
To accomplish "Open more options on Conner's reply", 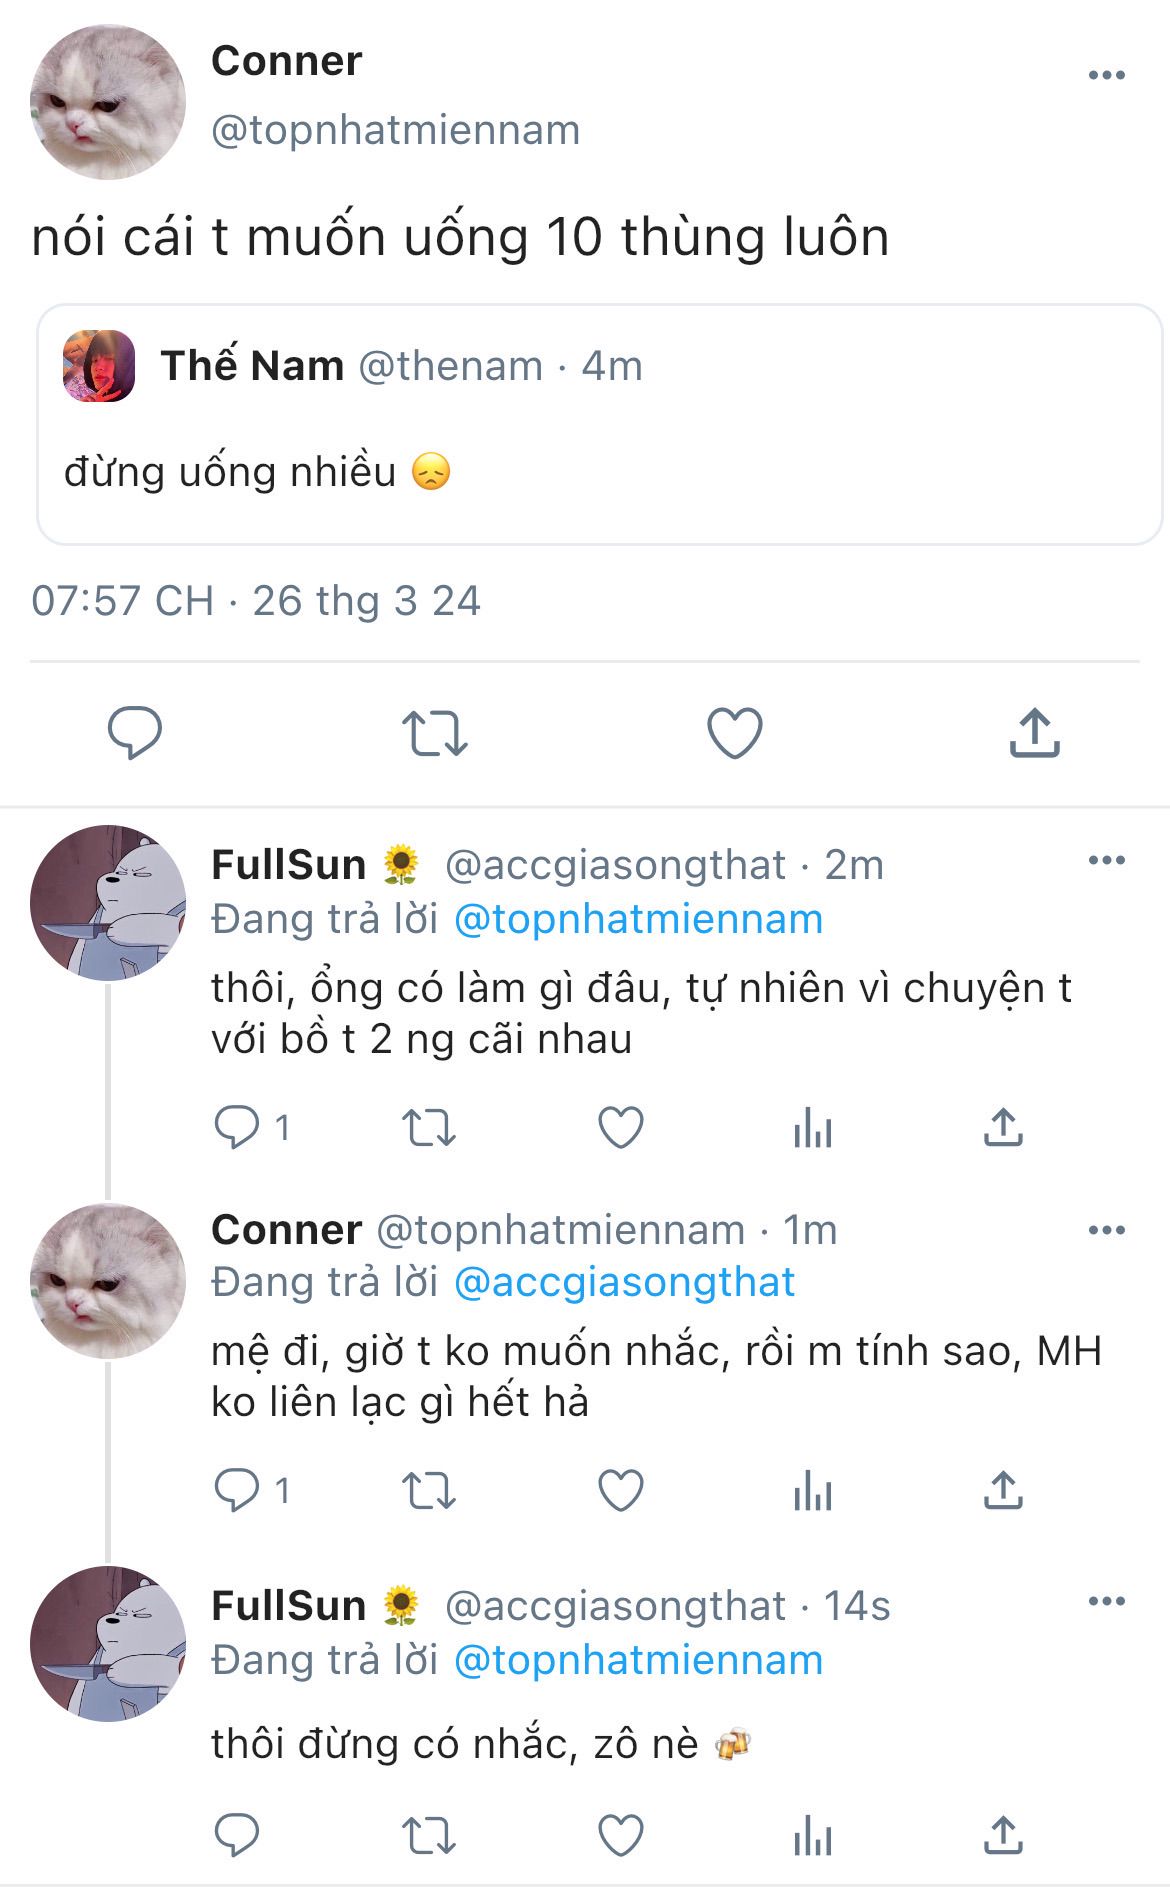I will 1106,1230.
